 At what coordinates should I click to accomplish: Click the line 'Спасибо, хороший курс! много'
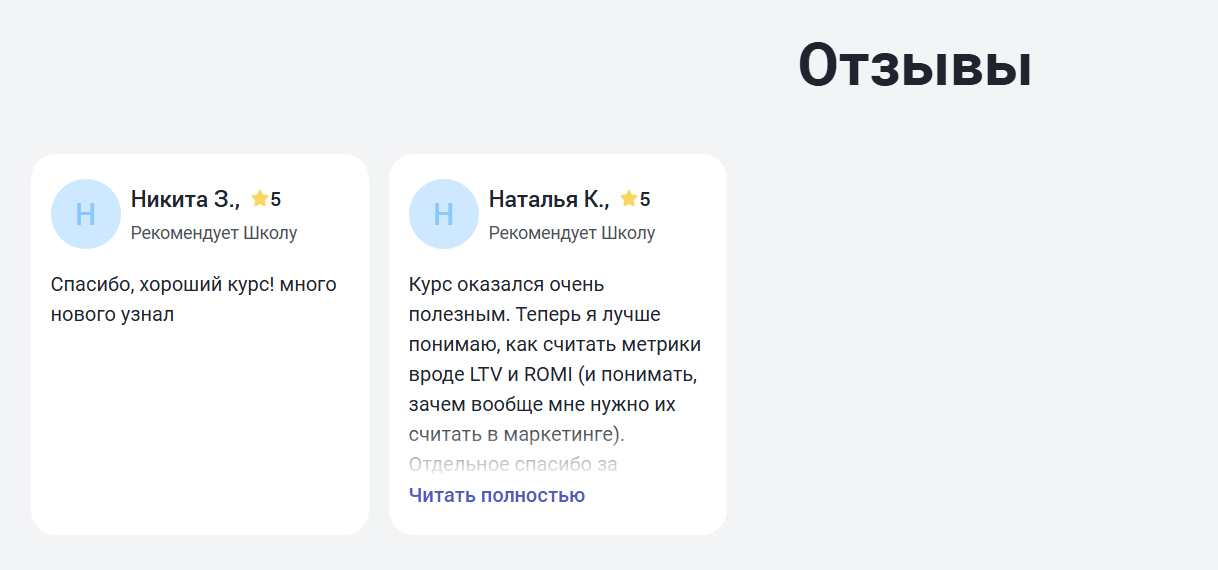[193, 285]
